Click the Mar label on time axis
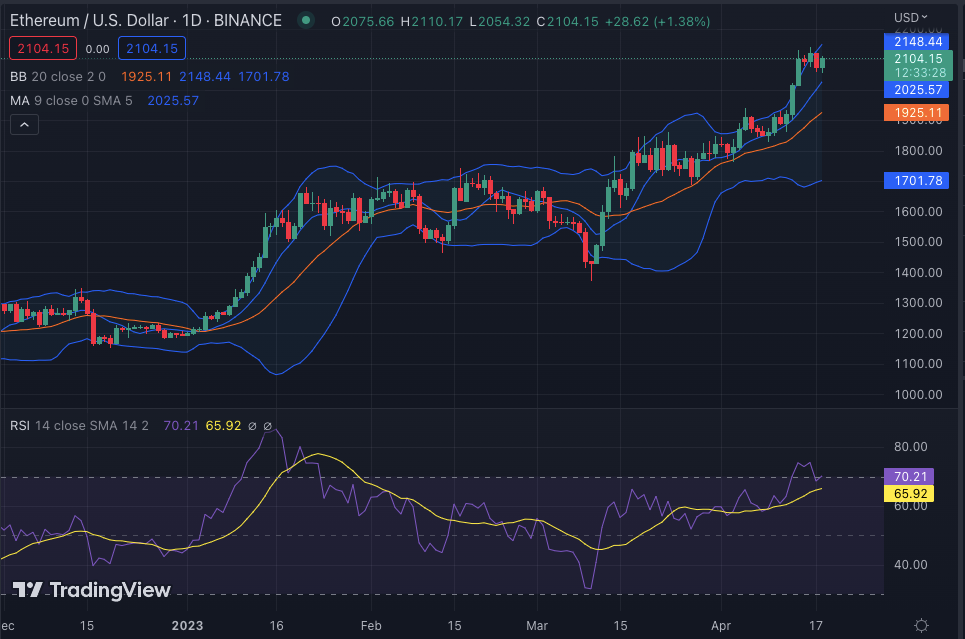The width and height of the screenshot is (965, 639). (x=539, y=625)
